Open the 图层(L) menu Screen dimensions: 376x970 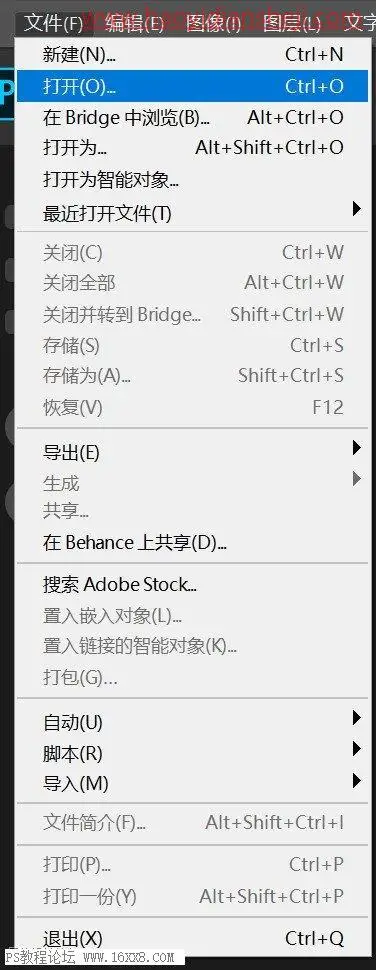coord(292,24)
